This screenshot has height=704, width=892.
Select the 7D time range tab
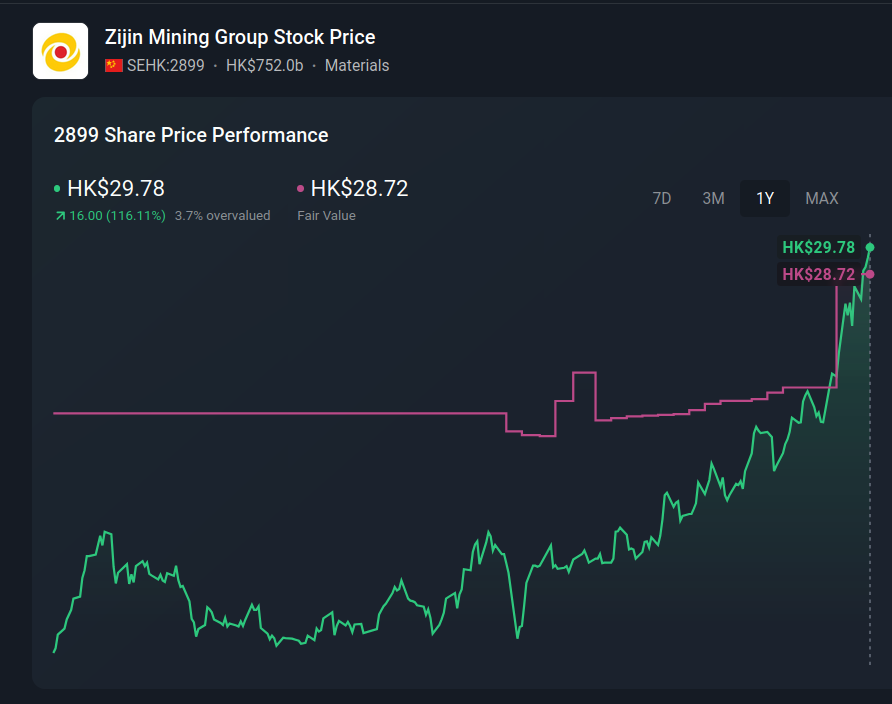pyautogui.click(x=662, y=198)
